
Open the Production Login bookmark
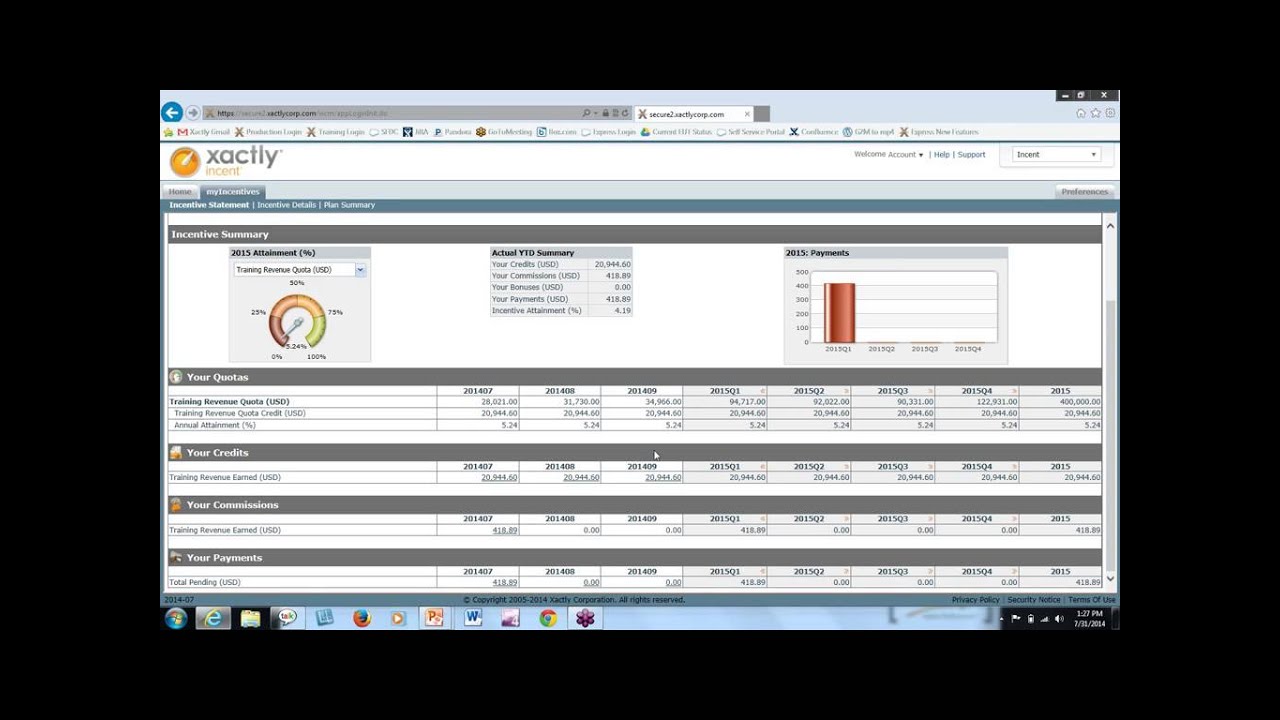coord(267,132)
